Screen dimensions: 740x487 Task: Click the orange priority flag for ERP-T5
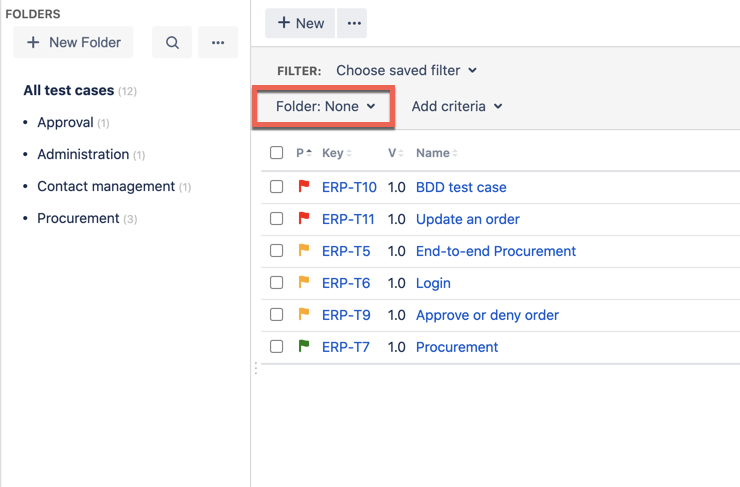(x=304, y=251)
